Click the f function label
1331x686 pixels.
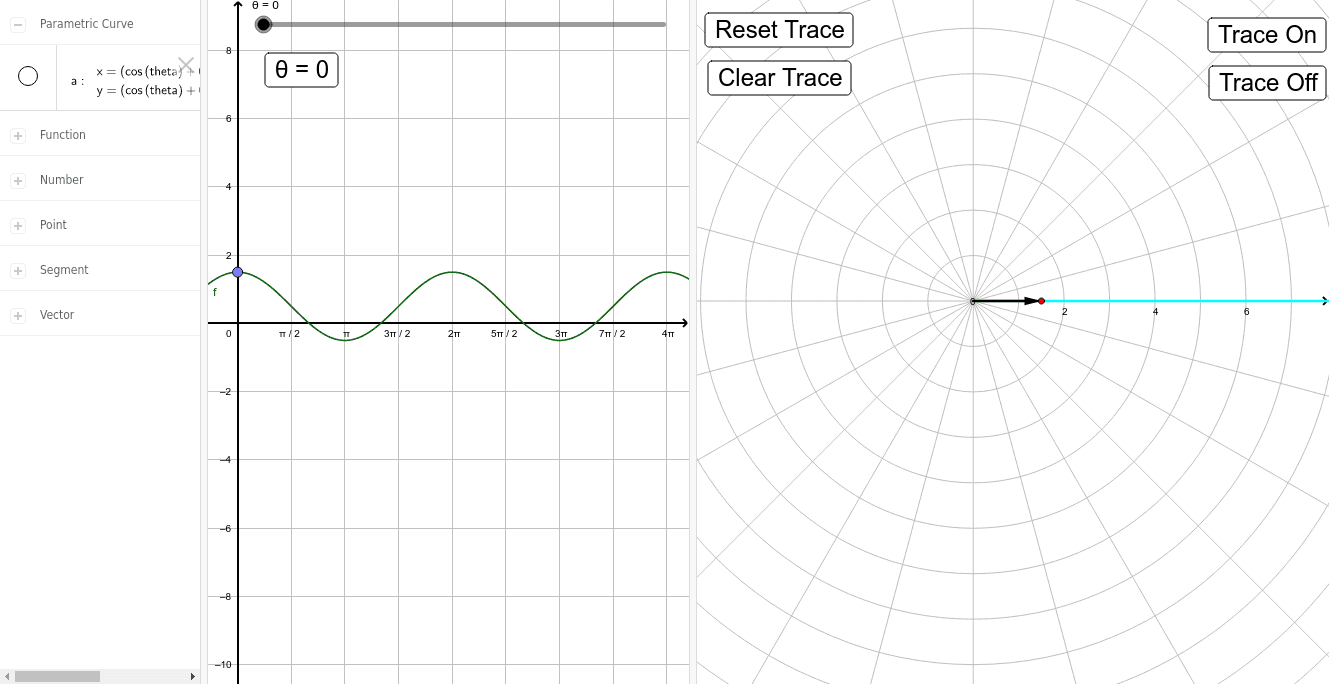pyautogui.click(x=215, y=292)
